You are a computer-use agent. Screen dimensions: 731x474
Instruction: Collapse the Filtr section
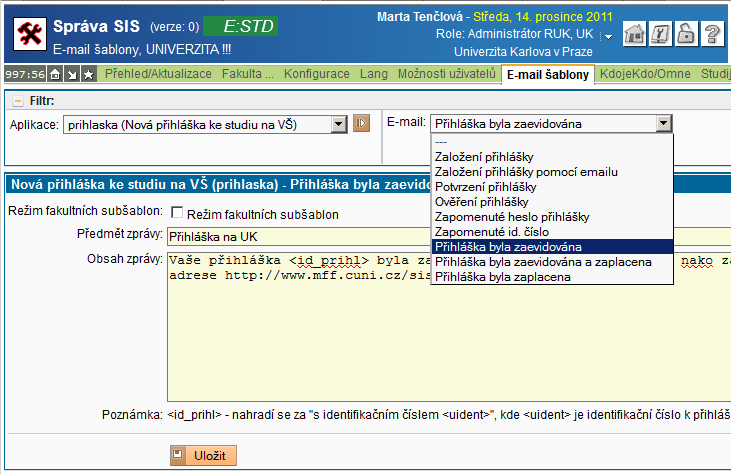pyautogui.click(x=17, y=101)
